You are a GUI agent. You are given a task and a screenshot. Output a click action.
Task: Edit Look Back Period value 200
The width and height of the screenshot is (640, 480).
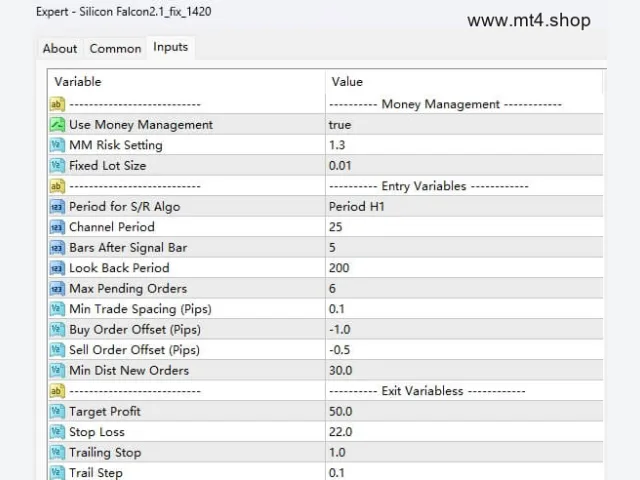339,268
